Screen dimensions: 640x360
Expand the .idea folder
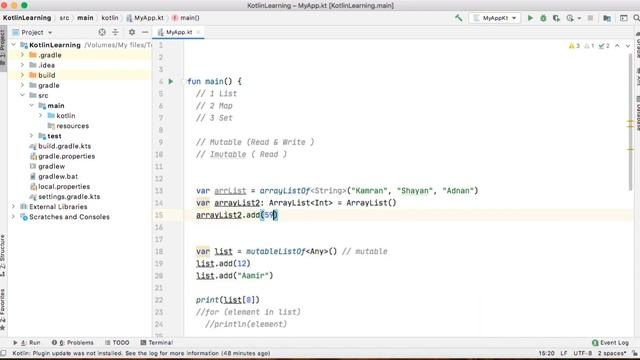click(x=22, y=65)
